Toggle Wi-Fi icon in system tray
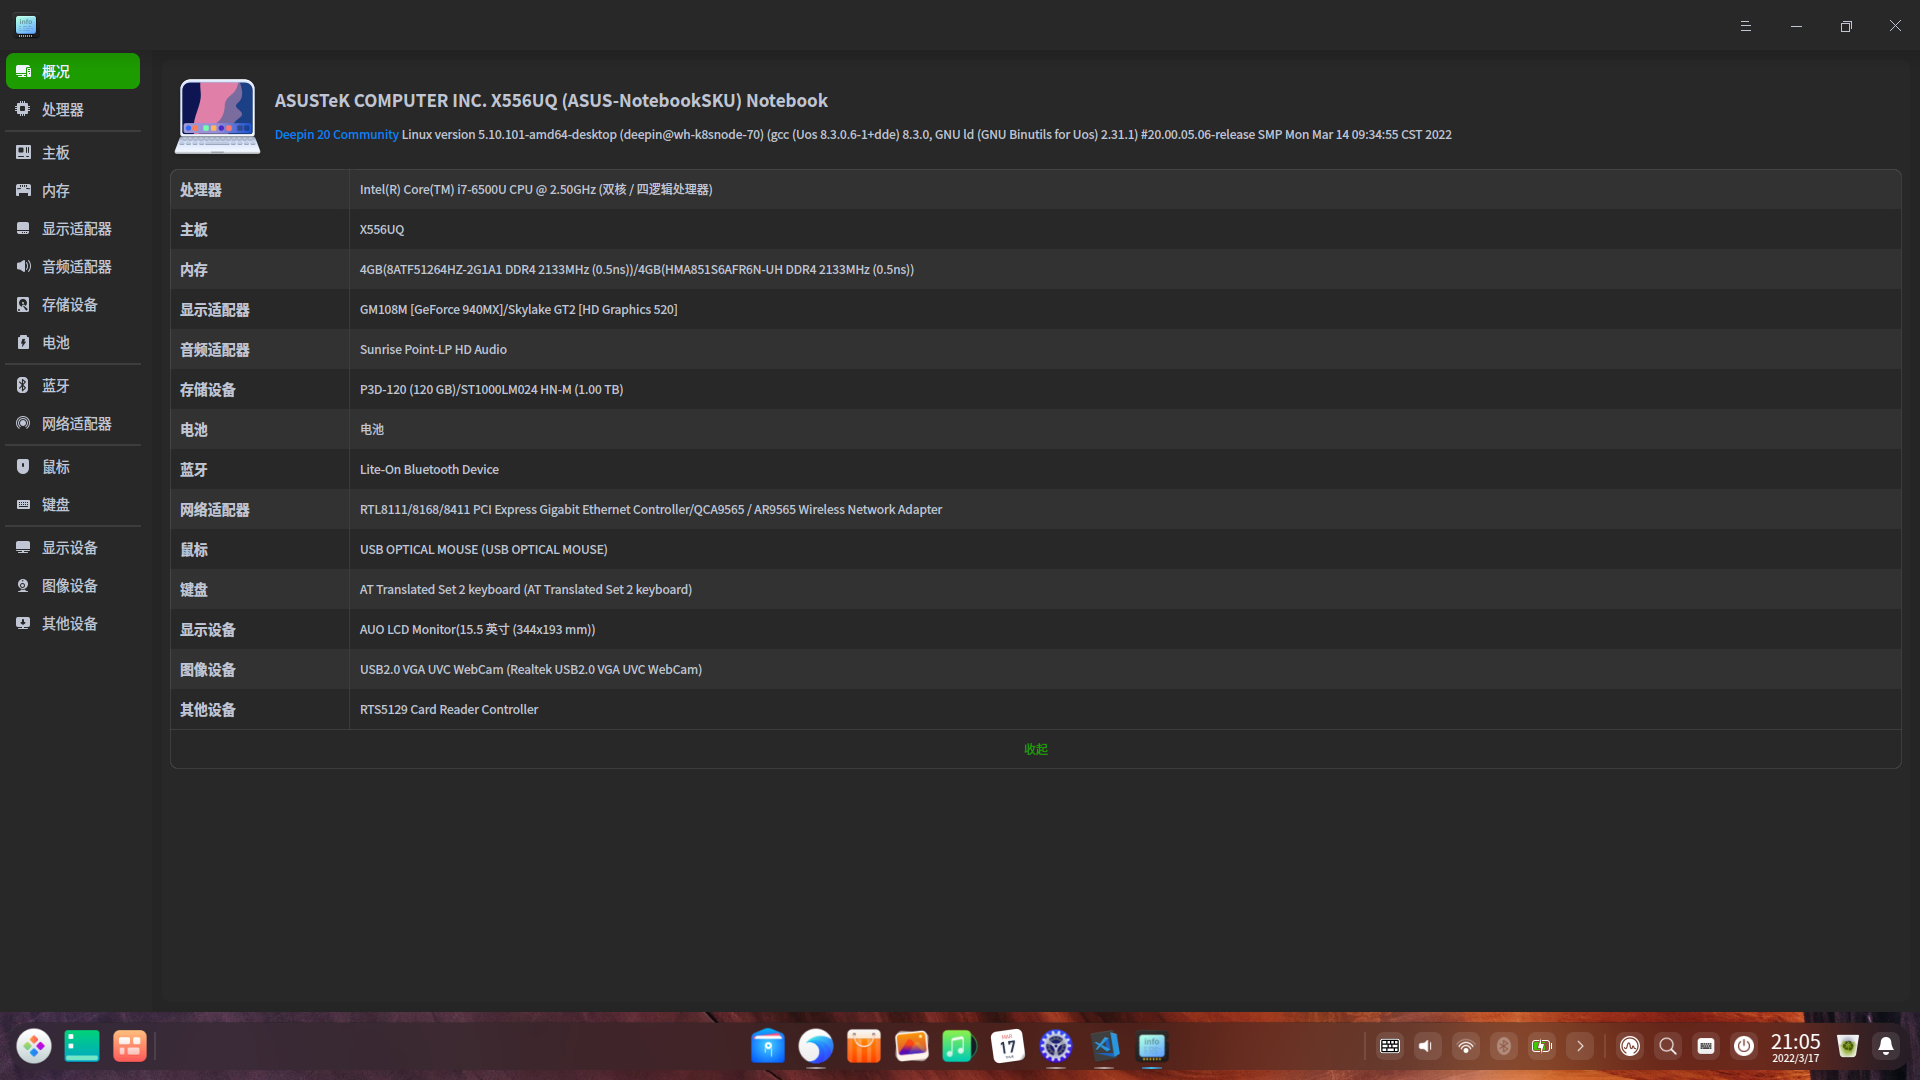This screenshot has width=1920, height=1080. coord(1465,1046)
